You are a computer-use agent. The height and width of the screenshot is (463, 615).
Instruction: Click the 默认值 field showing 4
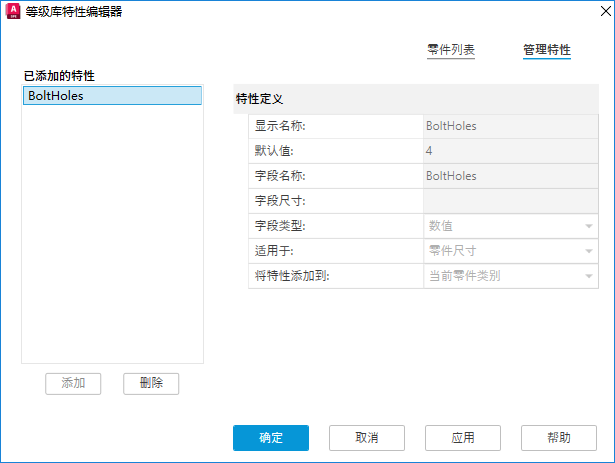click(x=509, y=151)
